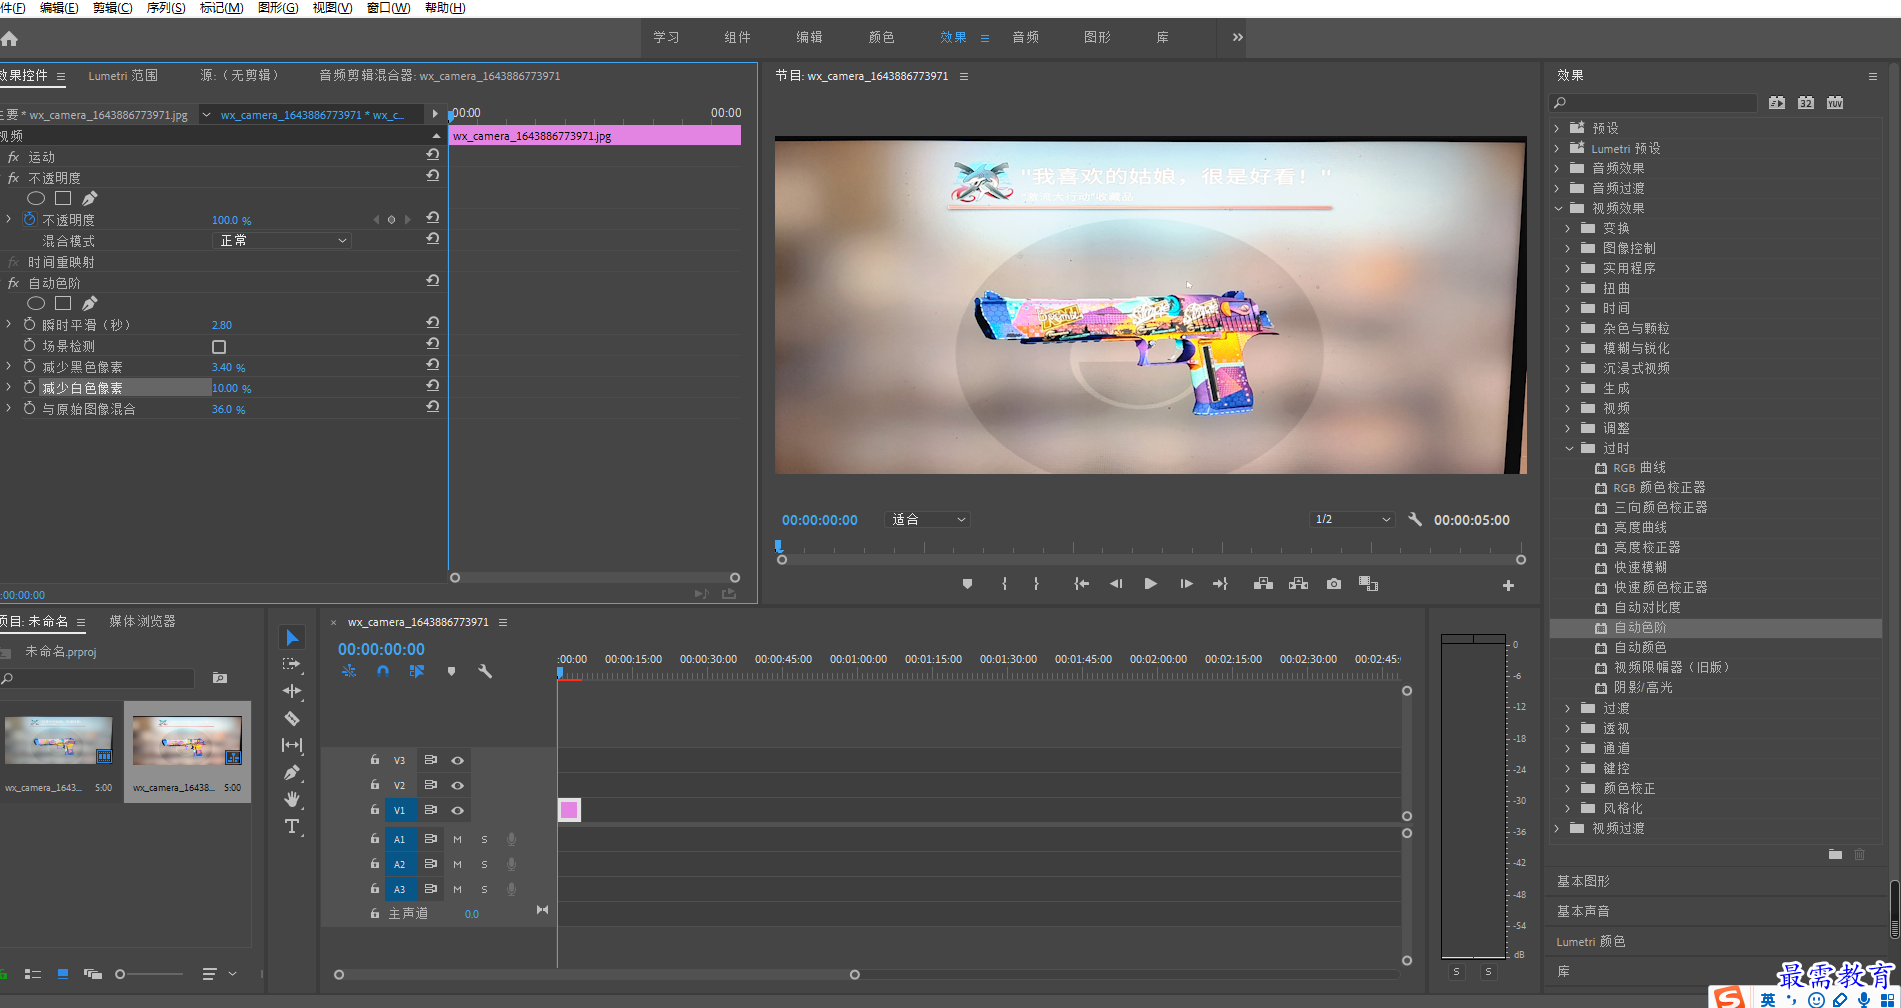Screen dimensions: 1901x1008
Task: Create ellipse mask under 自动色阶
Action: click(x=36, y=303)
